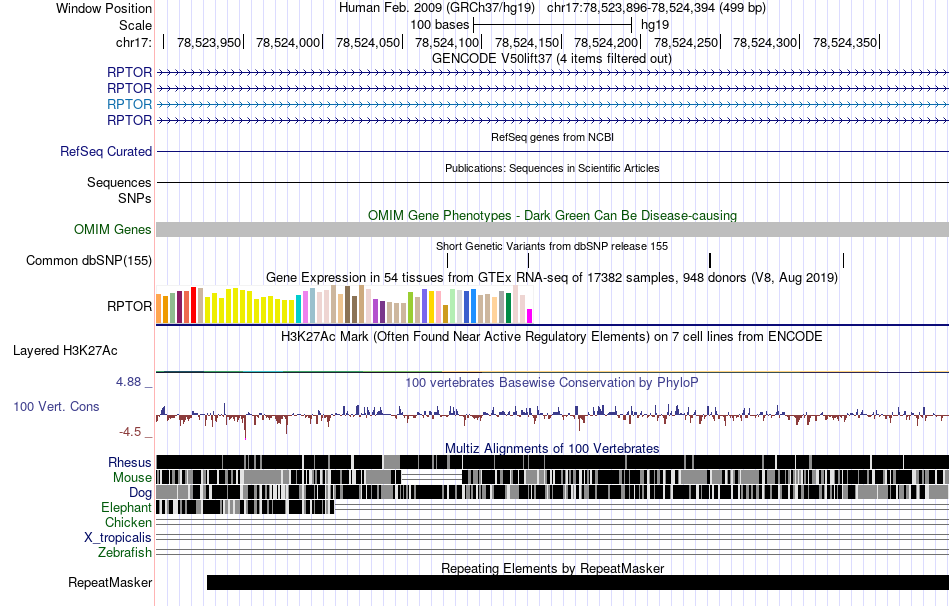
Task: Open the Multiz Alignments of 100 Vertebrates title
Action: (x=552, y=448)
